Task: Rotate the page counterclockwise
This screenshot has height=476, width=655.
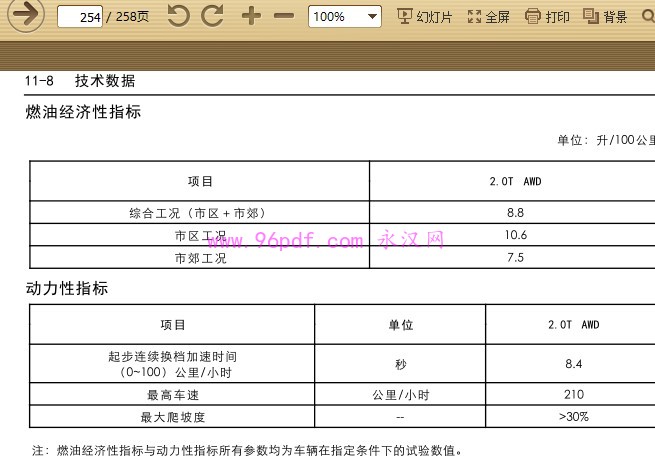Action: click(x=179, y=16)
